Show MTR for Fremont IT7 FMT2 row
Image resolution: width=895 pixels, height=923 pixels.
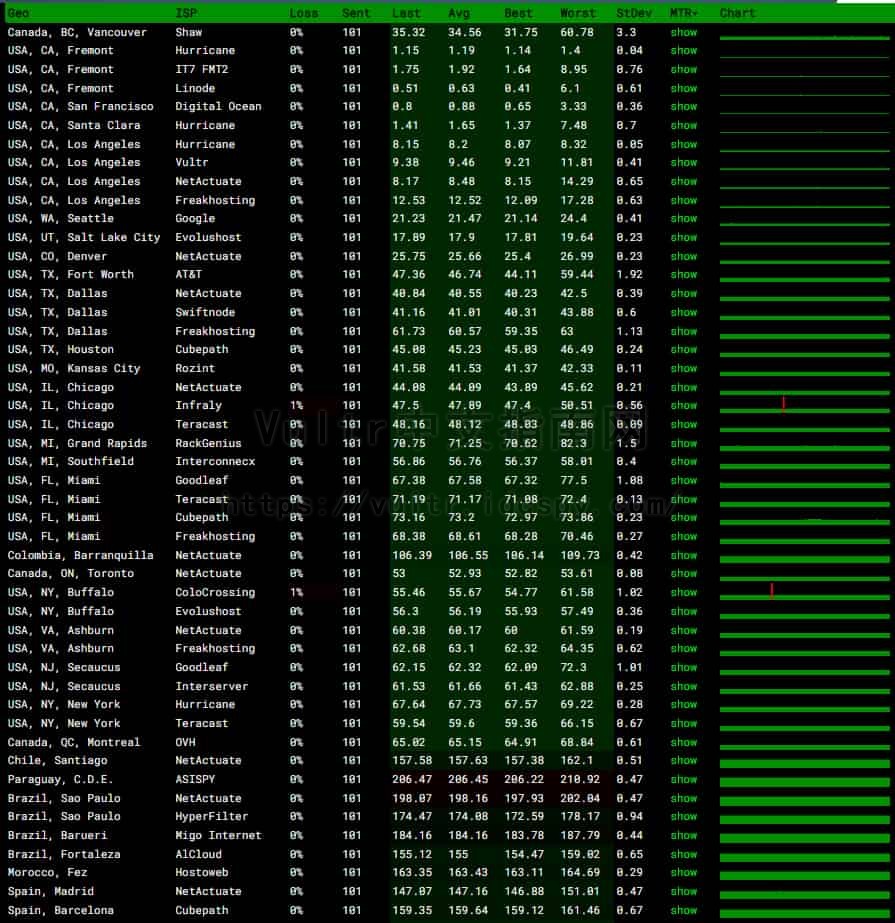point(684,69)
